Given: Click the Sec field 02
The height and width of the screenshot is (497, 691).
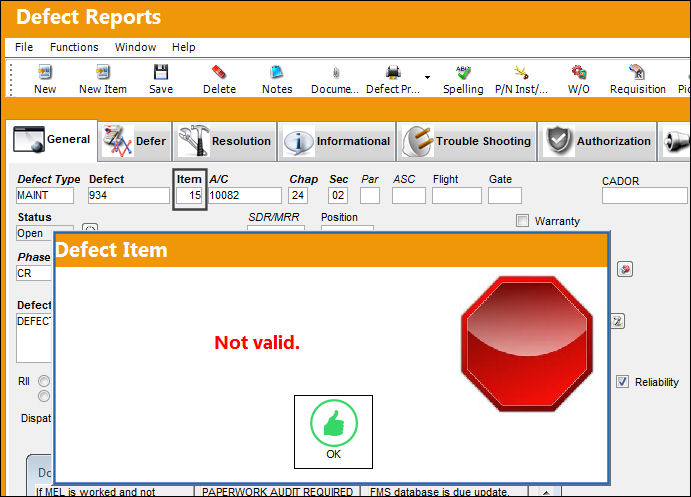Looking at the screenshot, I should (x=338, y=196).
